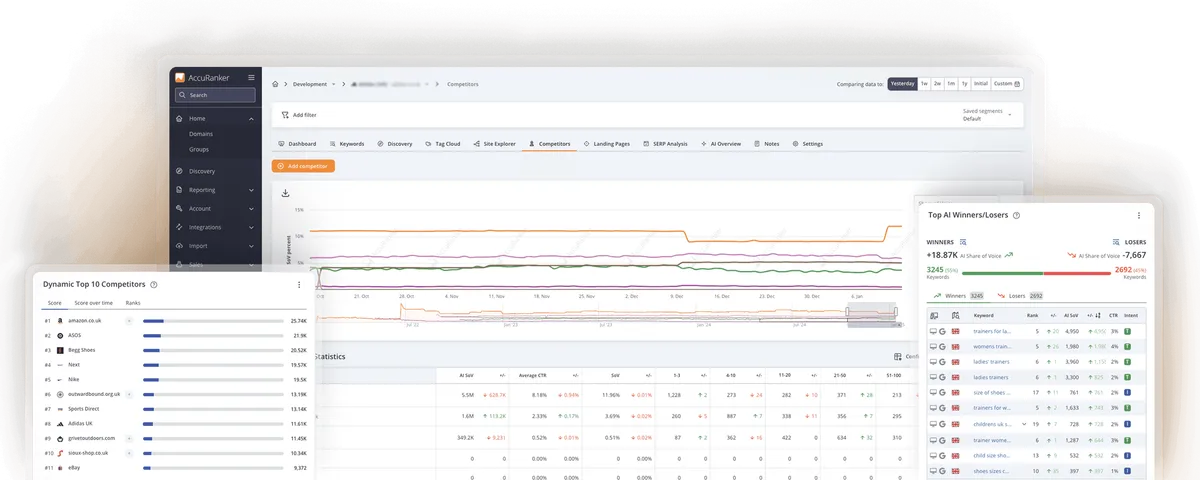Sort by the AI SoV column header

click(1071, 315)
